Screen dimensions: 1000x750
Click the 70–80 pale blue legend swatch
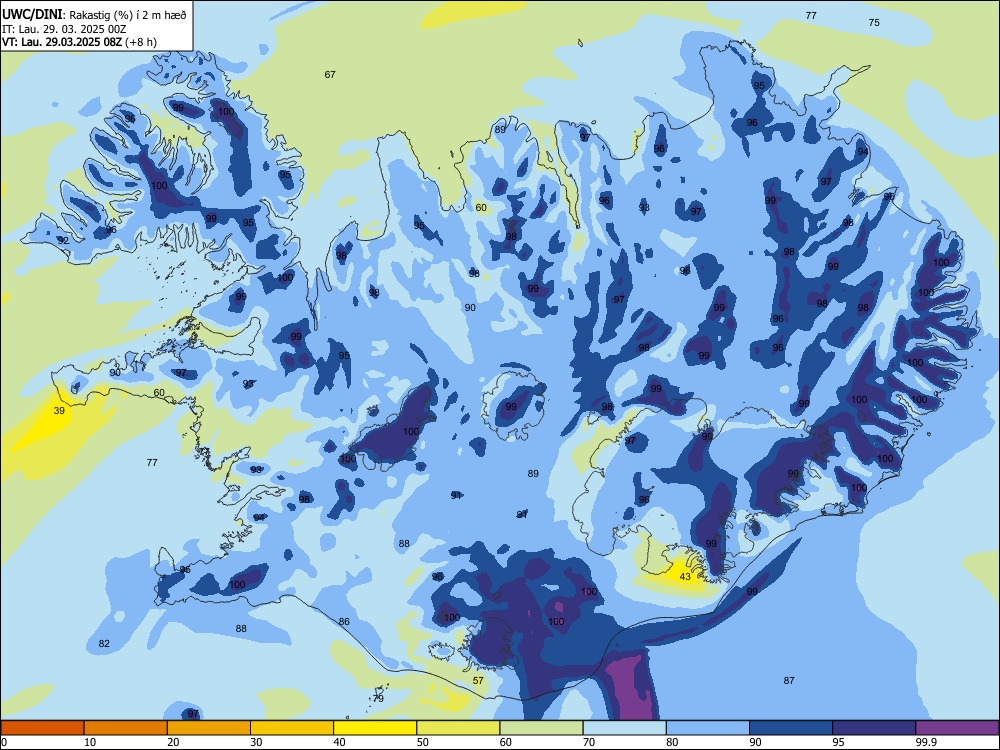[x=624, y=728]
